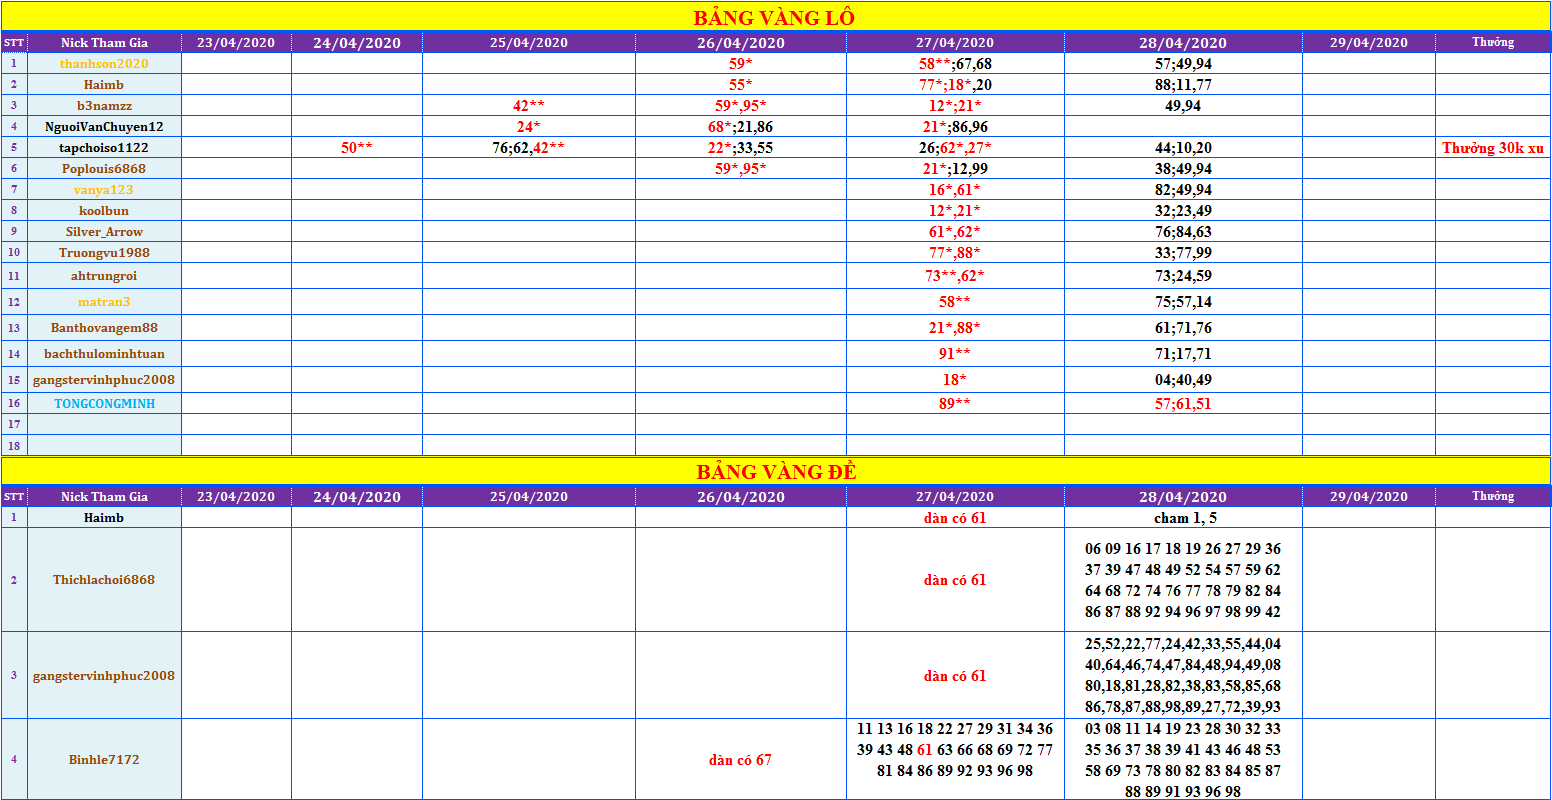The width and height of the screenshot is (1552, 800).
Task: Click the 'Thưởng' header in the ĐỀ table
Action: [1493, 496]
